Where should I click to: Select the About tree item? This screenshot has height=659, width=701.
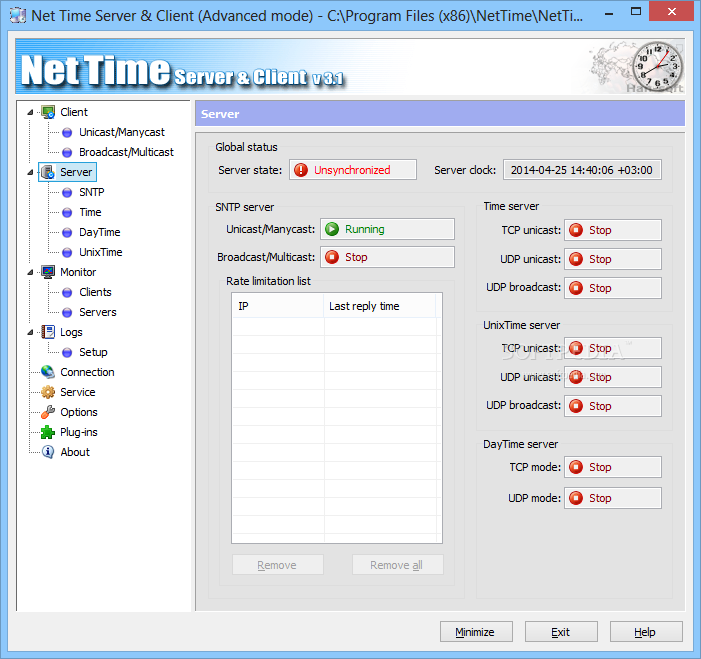point(75,452)
